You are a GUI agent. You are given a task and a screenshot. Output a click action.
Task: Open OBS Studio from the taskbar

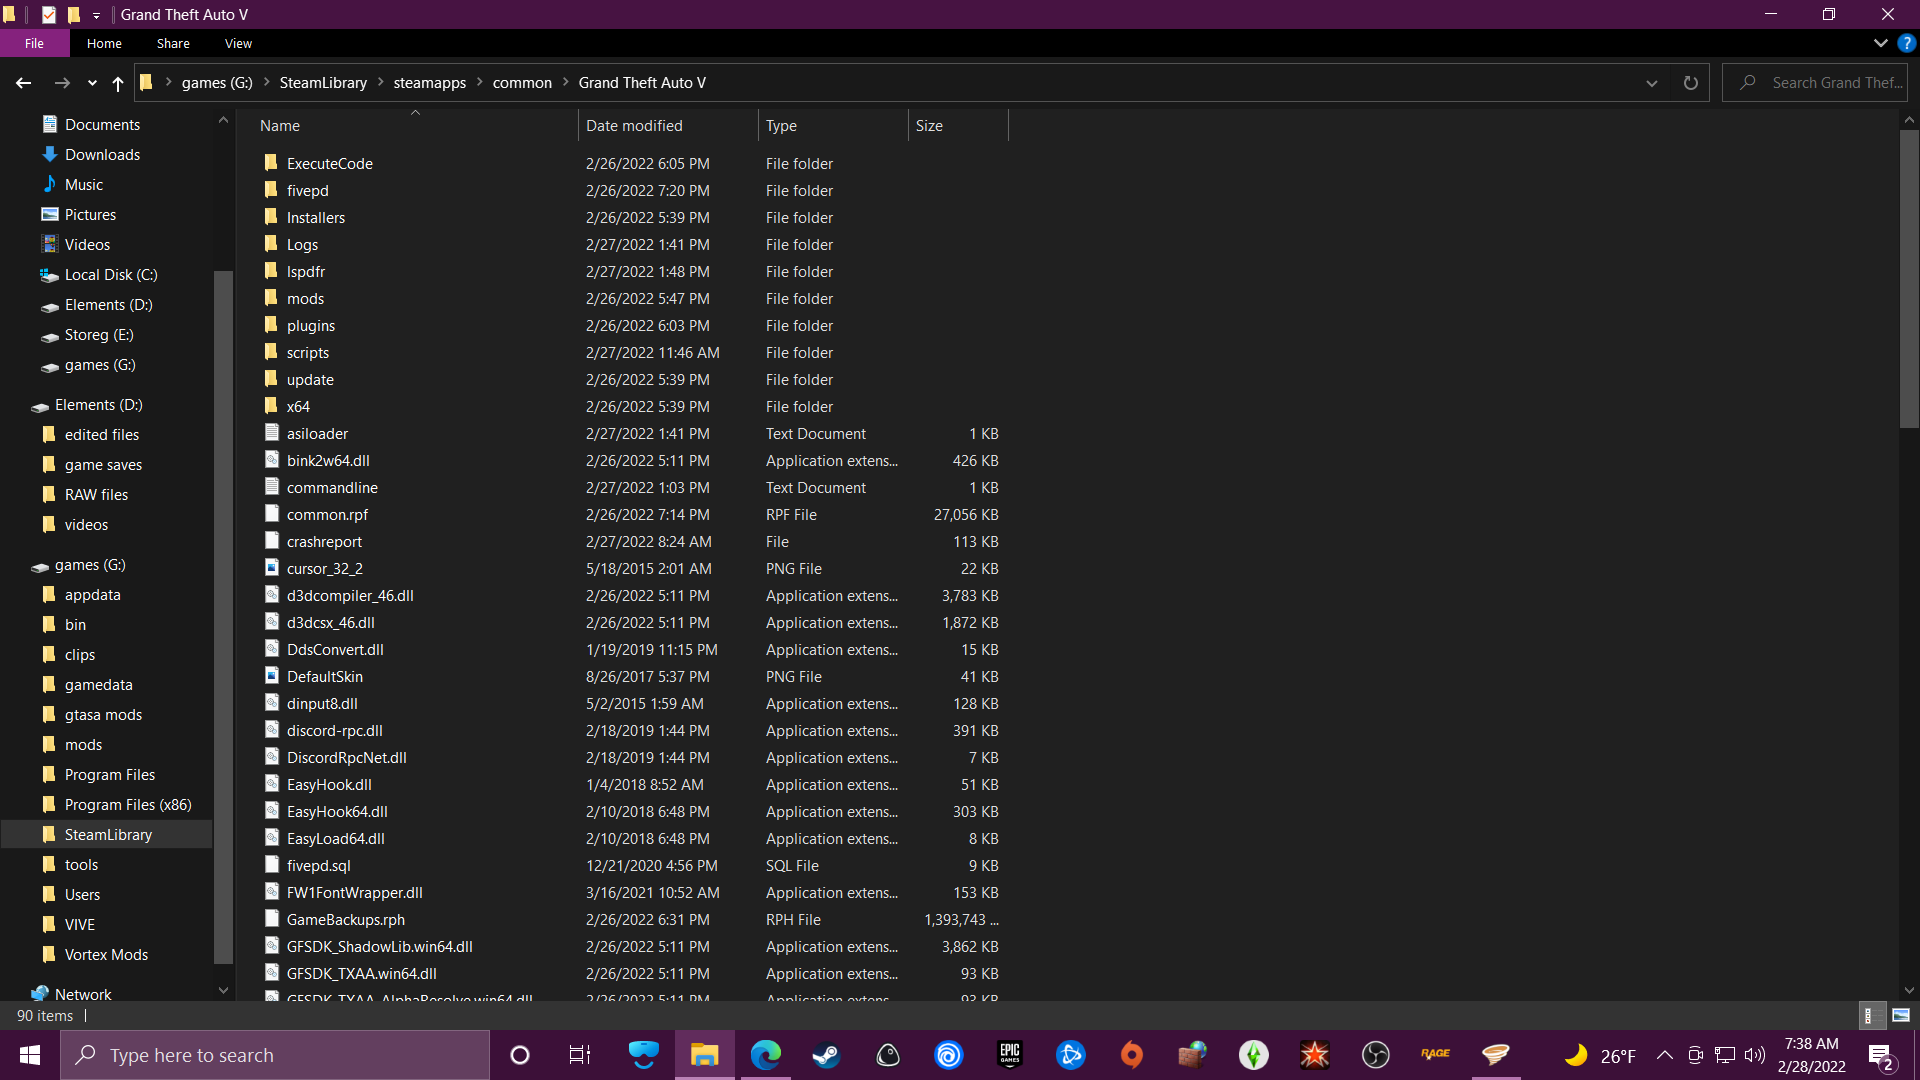(1376, 1055)
